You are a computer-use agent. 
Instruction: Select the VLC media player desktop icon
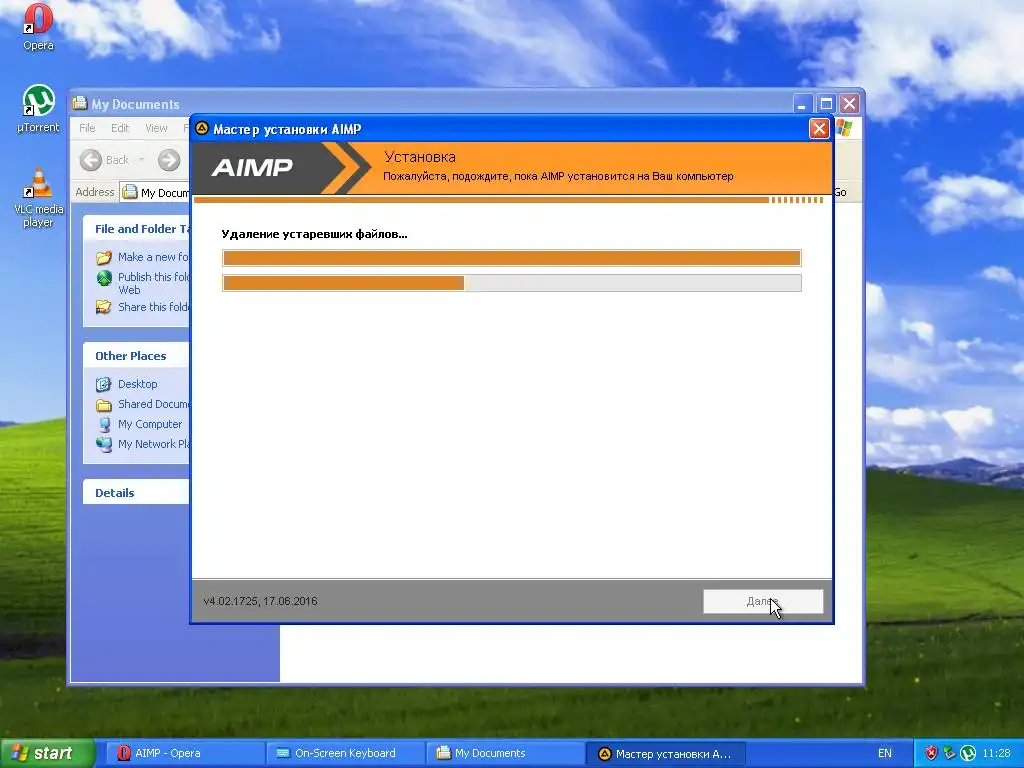[x=39, y=196]
